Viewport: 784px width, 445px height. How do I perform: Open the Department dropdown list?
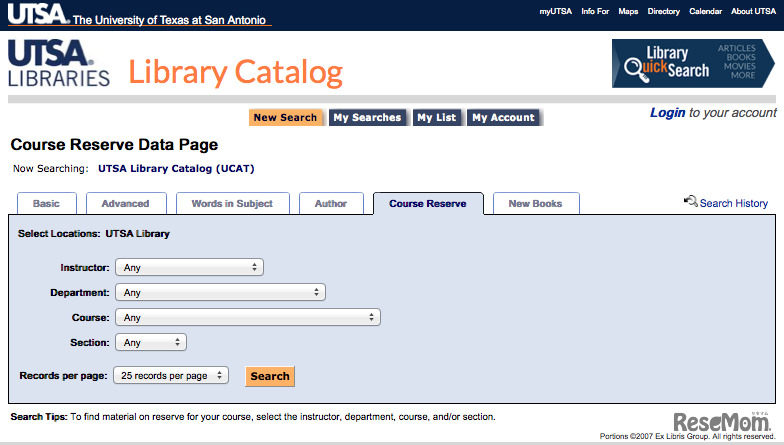click(221, 292)
